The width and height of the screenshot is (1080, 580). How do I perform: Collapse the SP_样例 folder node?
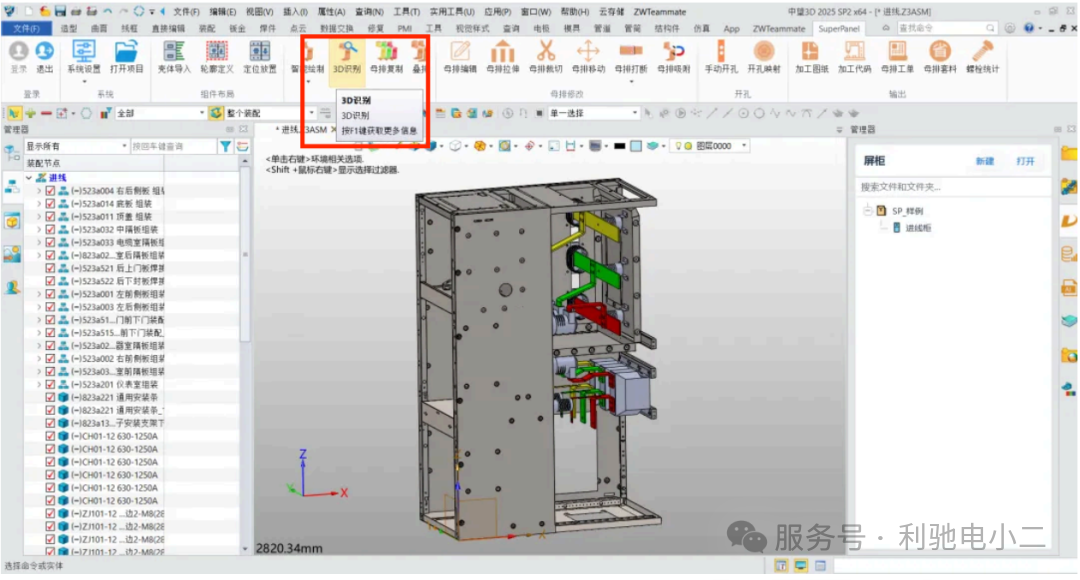pos(868,211)
